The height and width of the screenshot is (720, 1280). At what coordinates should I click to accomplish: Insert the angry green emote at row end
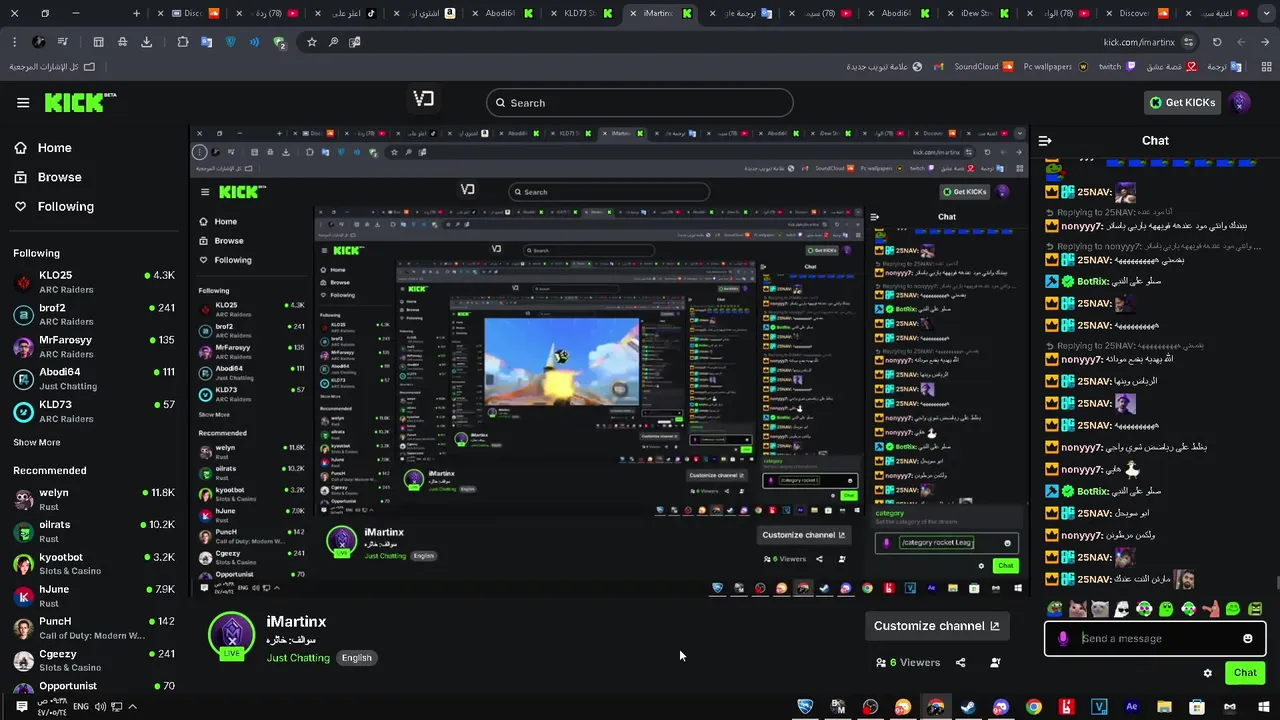1256,609
